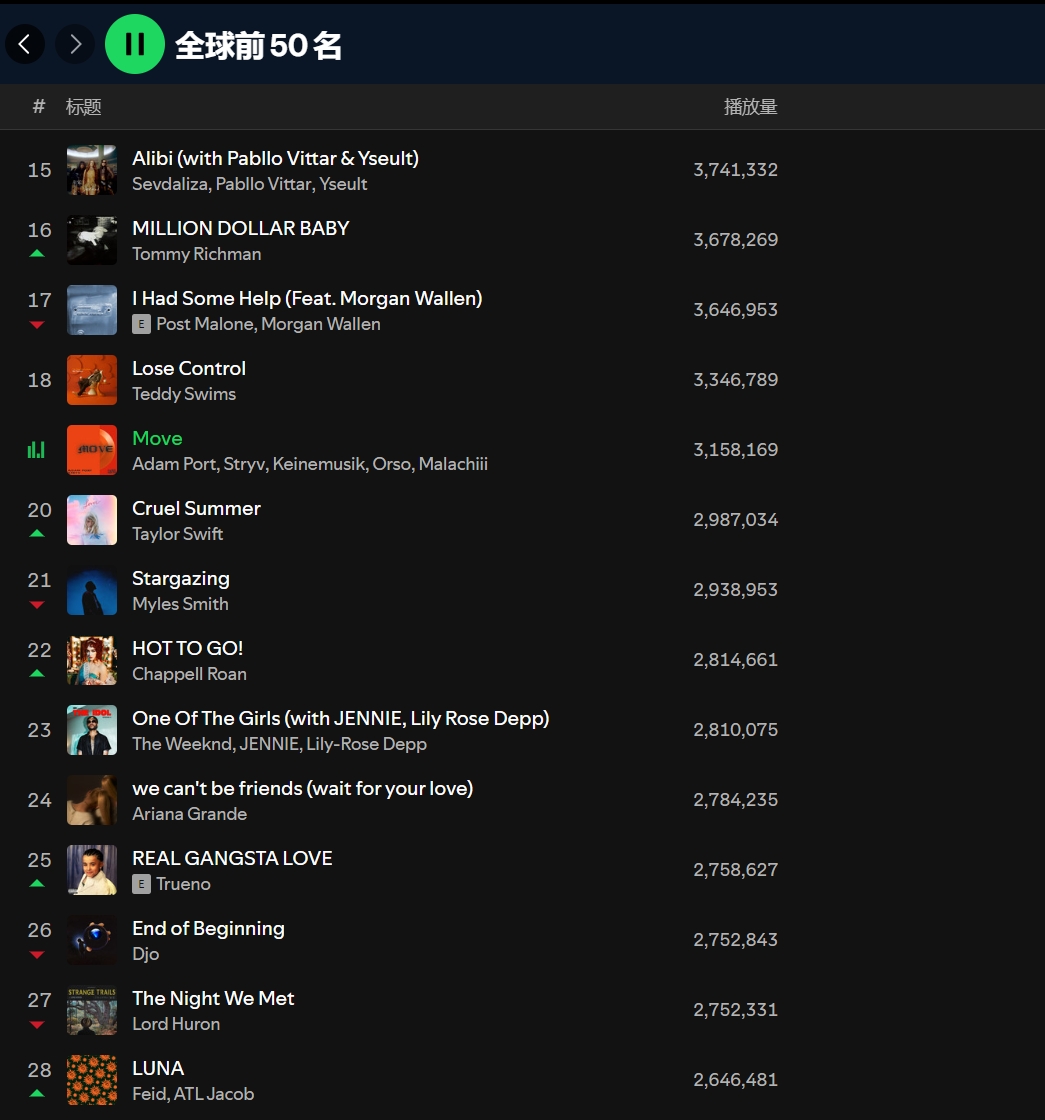This screenshot has height=1120, width=1045.
Task: Open the Stargazing blue cover art
Action: pyautogui.click(x=92, y=590)
